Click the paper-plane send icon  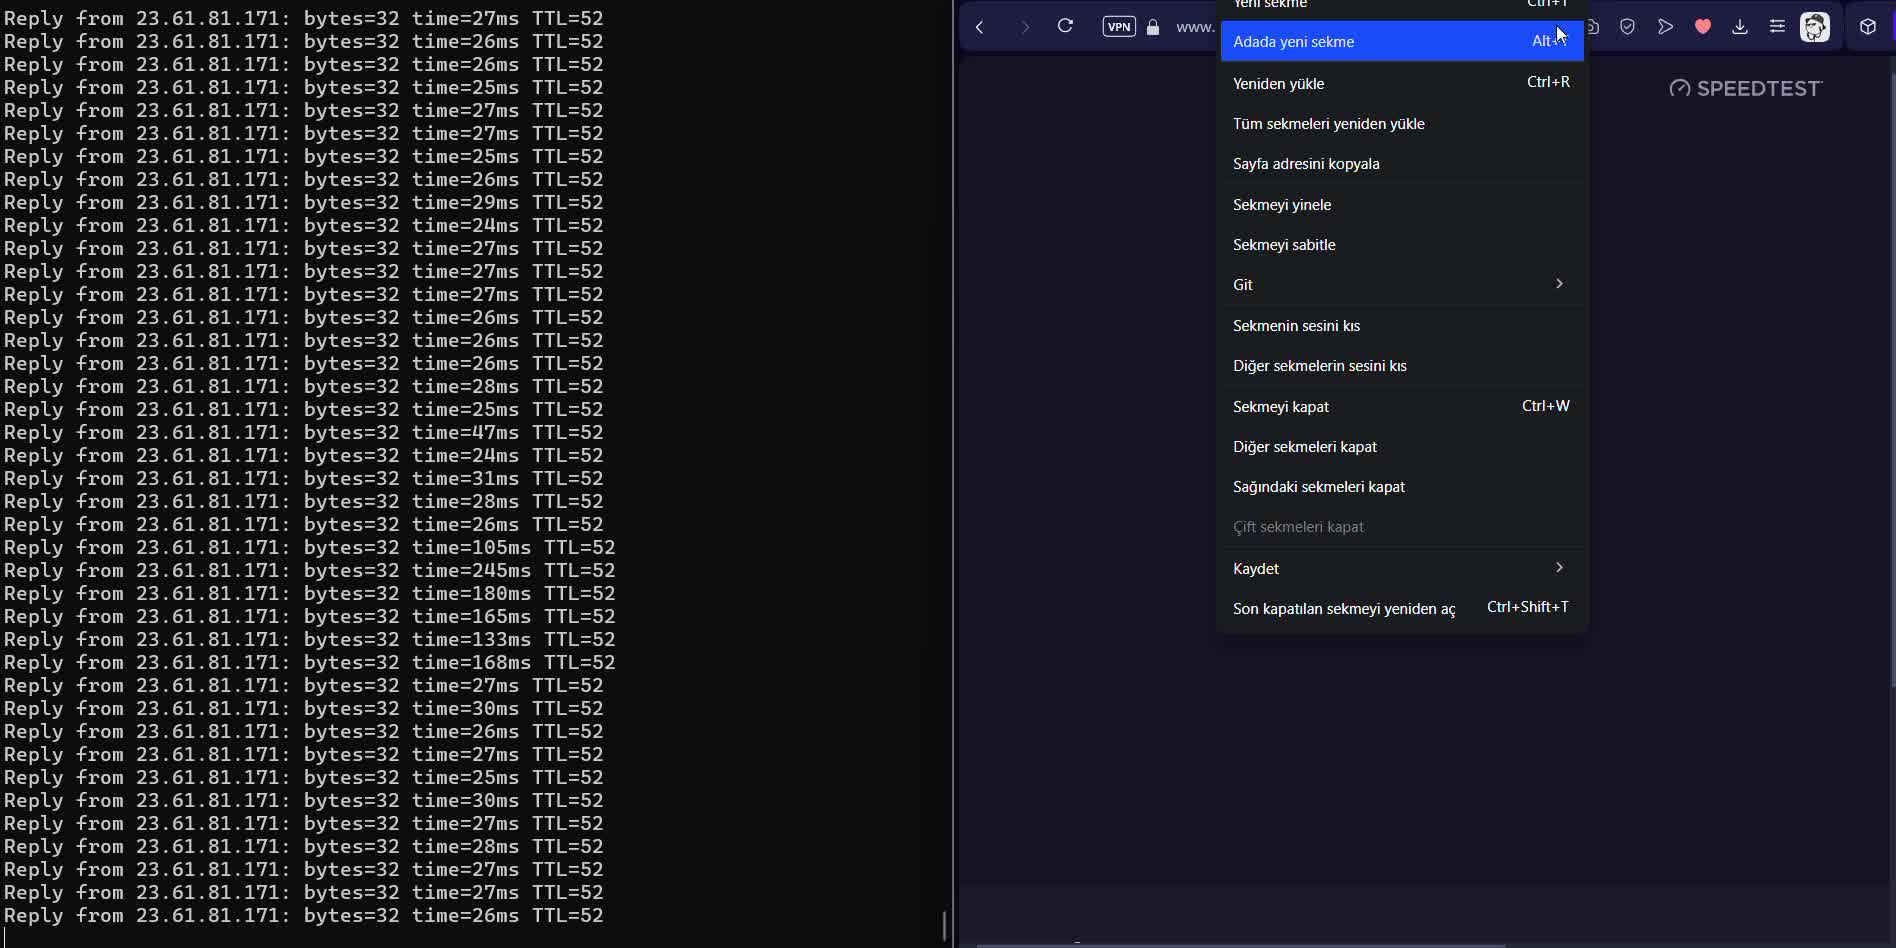(x=1665, y=27)
